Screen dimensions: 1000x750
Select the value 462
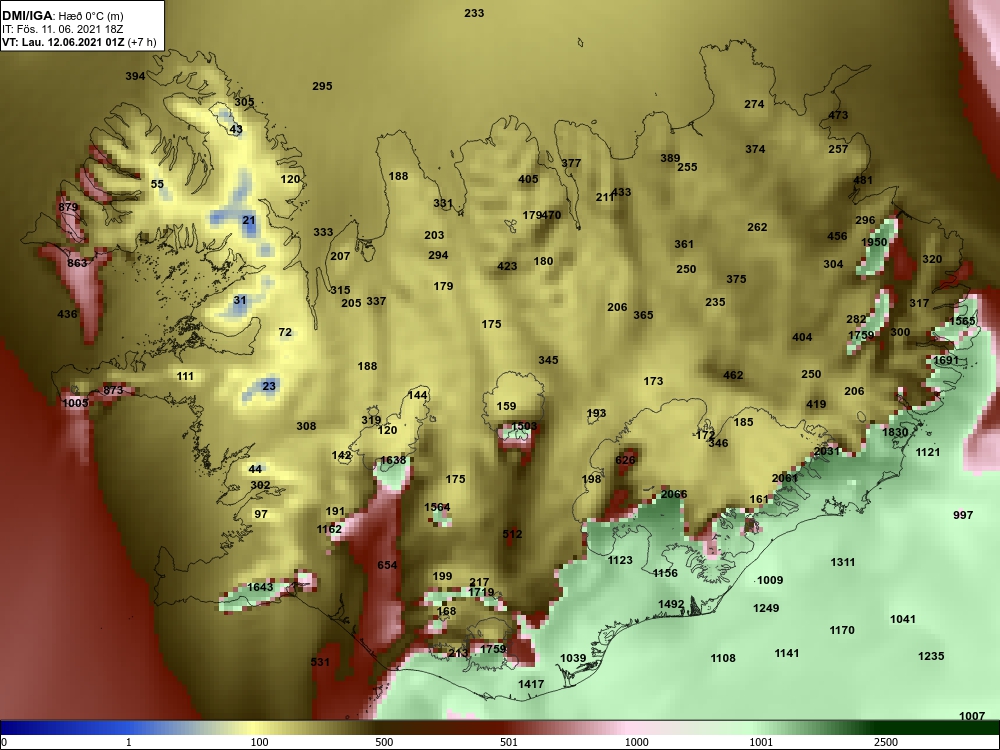point(733,375)
